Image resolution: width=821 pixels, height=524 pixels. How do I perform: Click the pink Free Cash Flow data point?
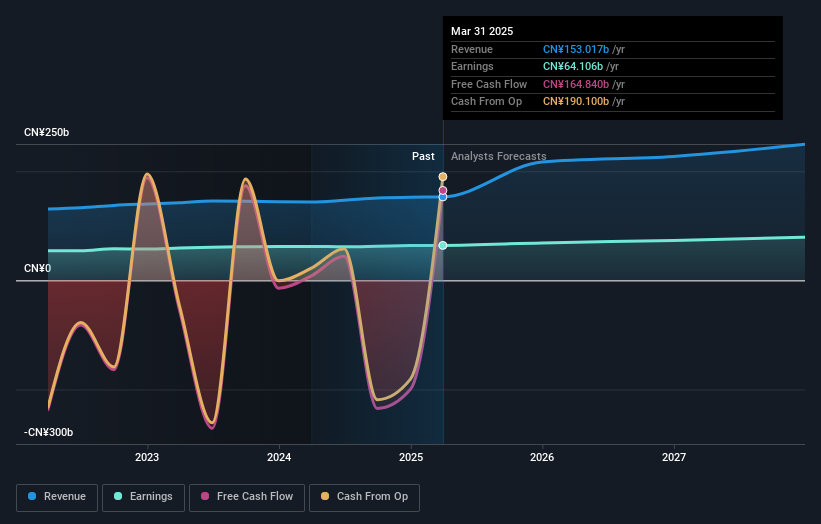click(443, 191)
